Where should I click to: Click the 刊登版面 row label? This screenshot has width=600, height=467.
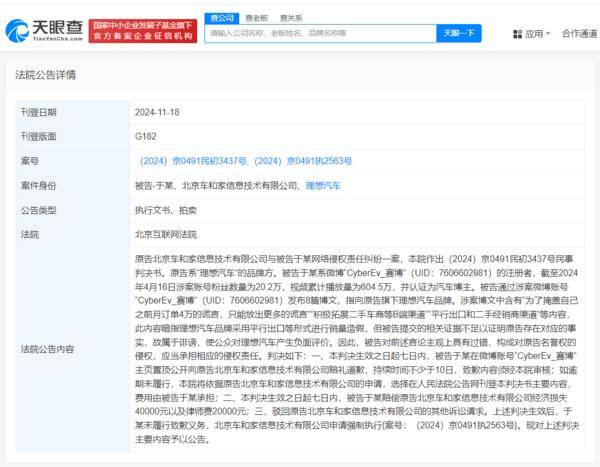[39, 136]
